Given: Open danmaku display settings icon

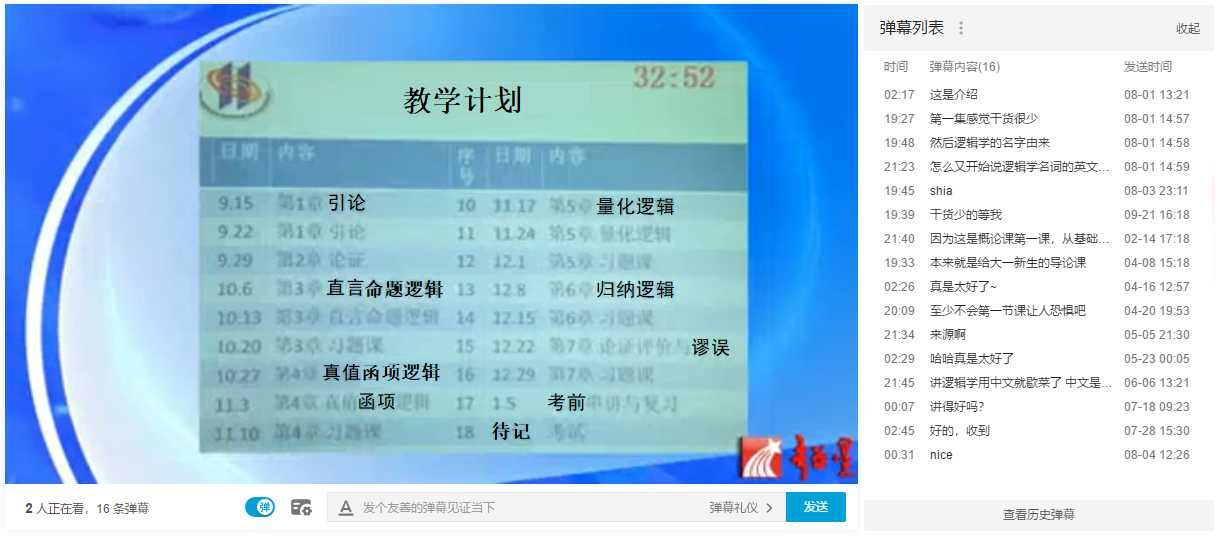Looking at the screenshot, I should [301, 507].
